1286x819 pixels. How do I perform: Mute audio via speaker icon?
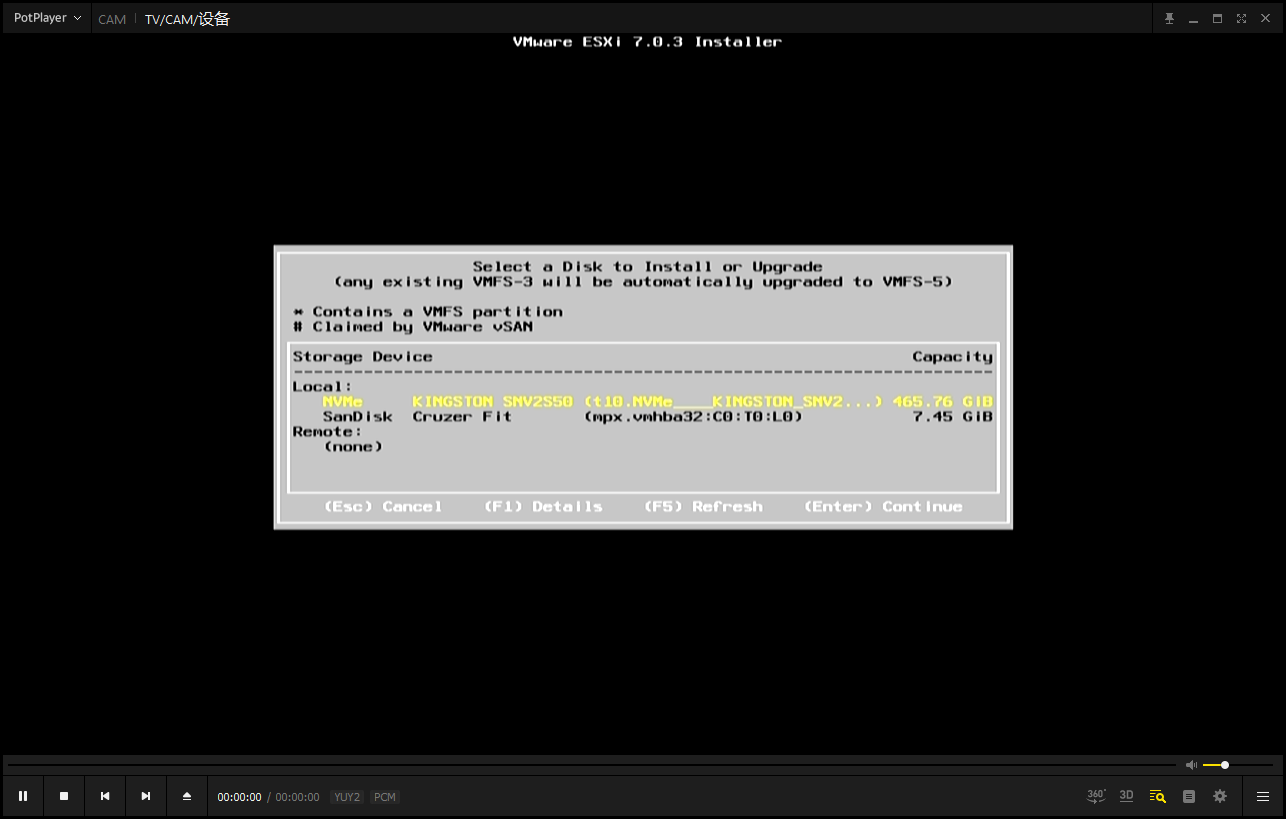pos(1191,765)
